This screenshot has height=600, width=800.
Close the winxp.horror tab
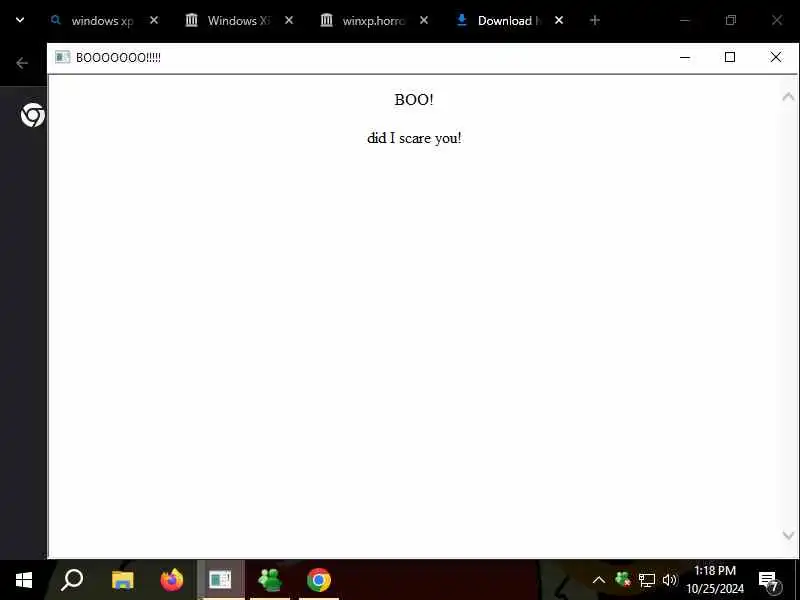tap(424, 20)
